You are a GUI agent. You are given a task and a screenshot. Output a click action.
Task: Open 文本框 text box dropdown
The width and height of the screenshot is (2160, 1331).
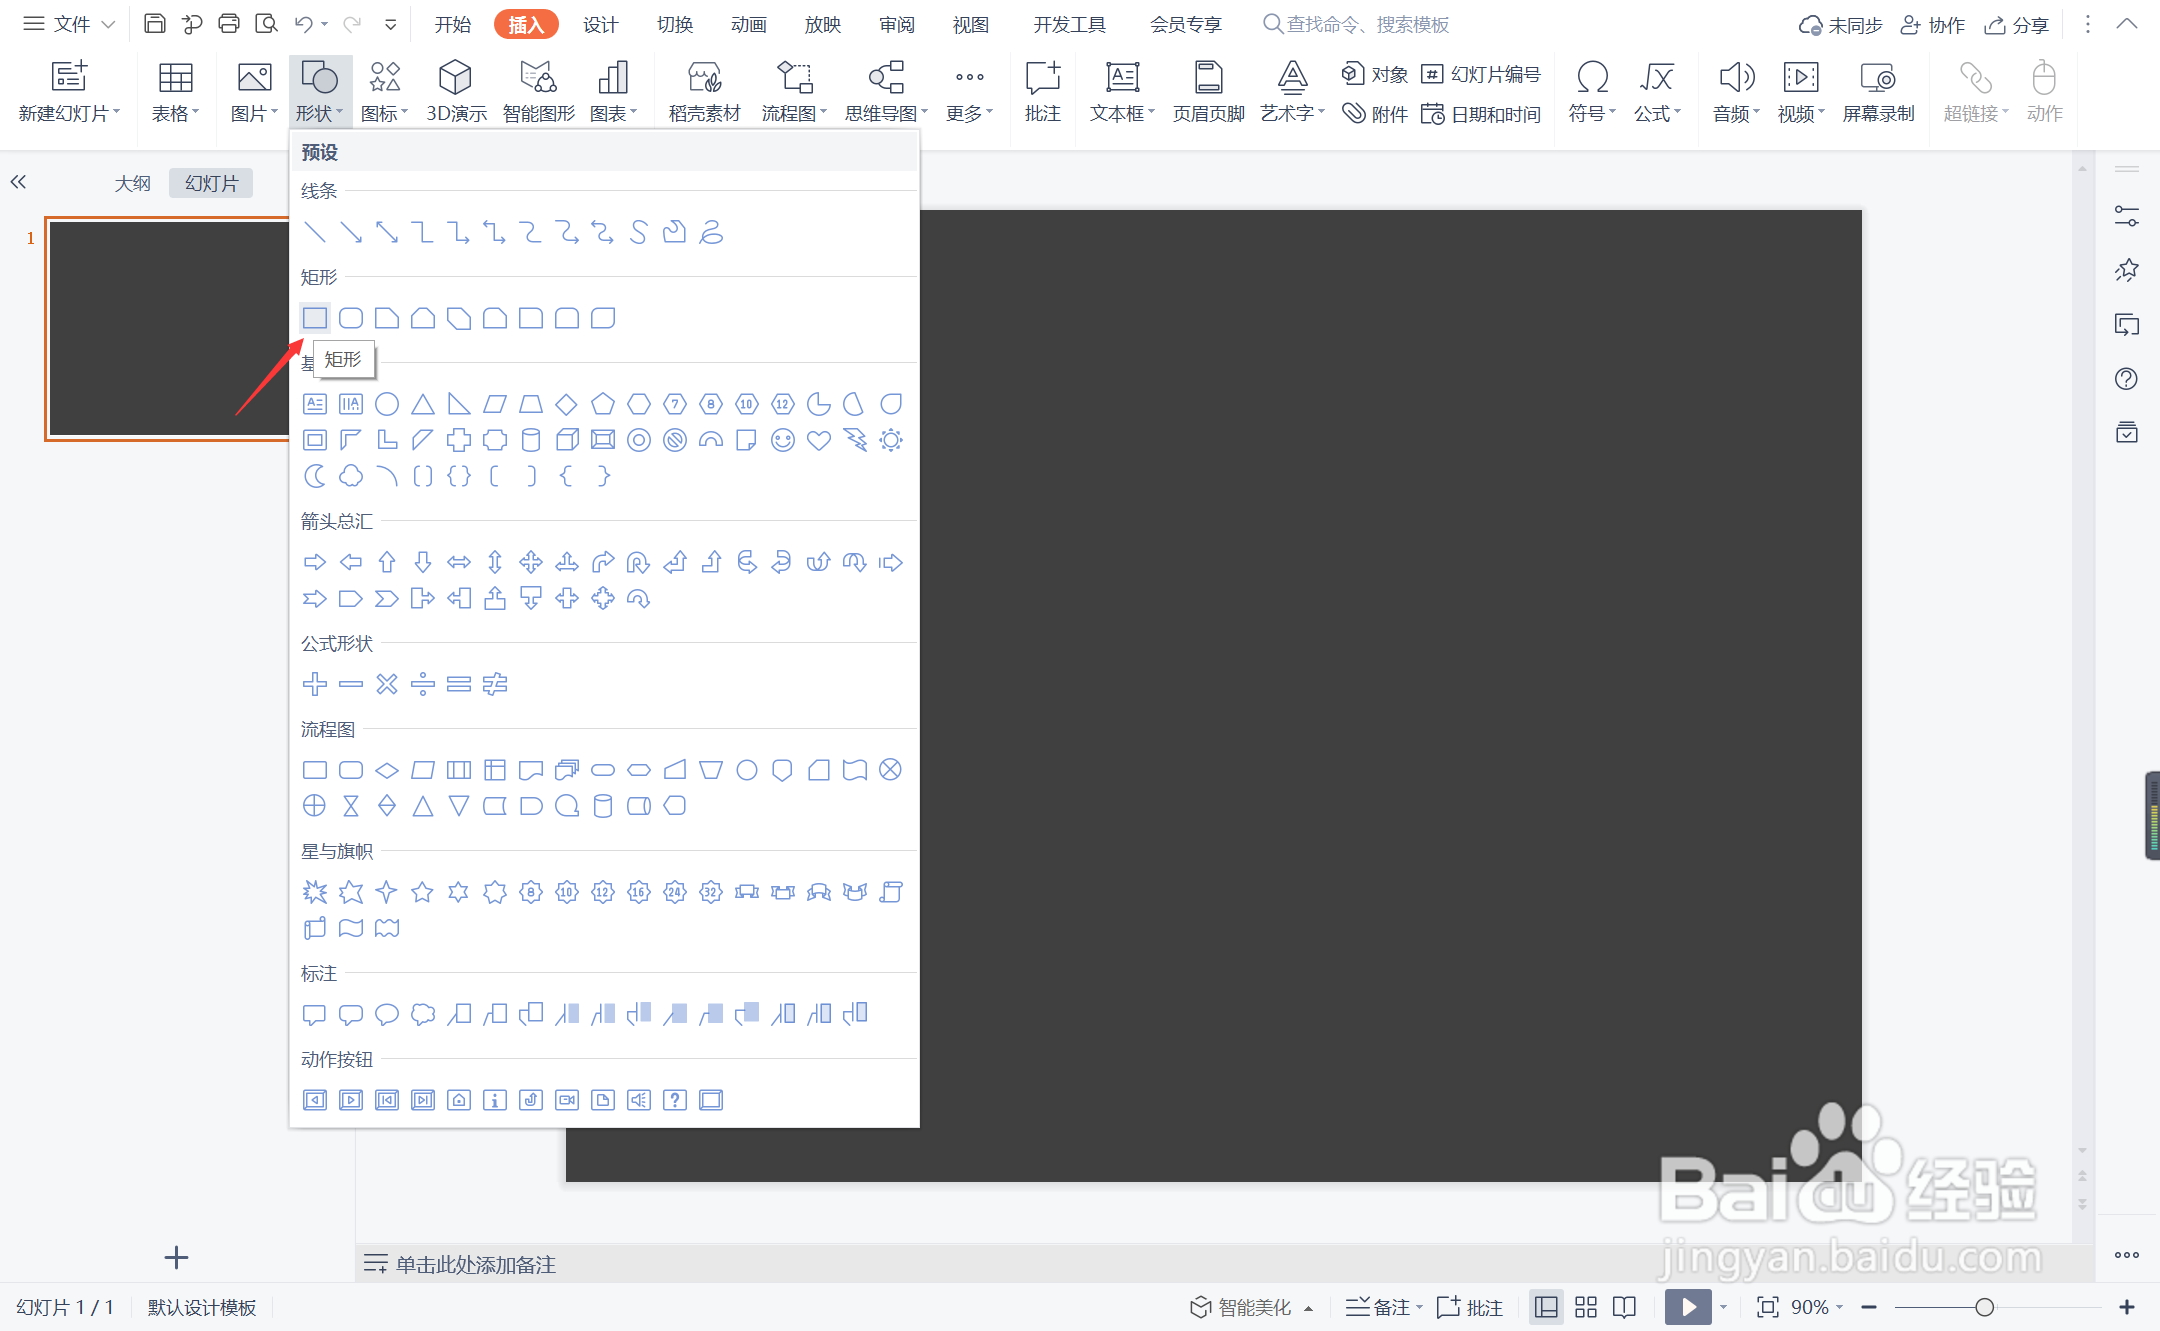pyautogui.click(x=1122, y=92)
